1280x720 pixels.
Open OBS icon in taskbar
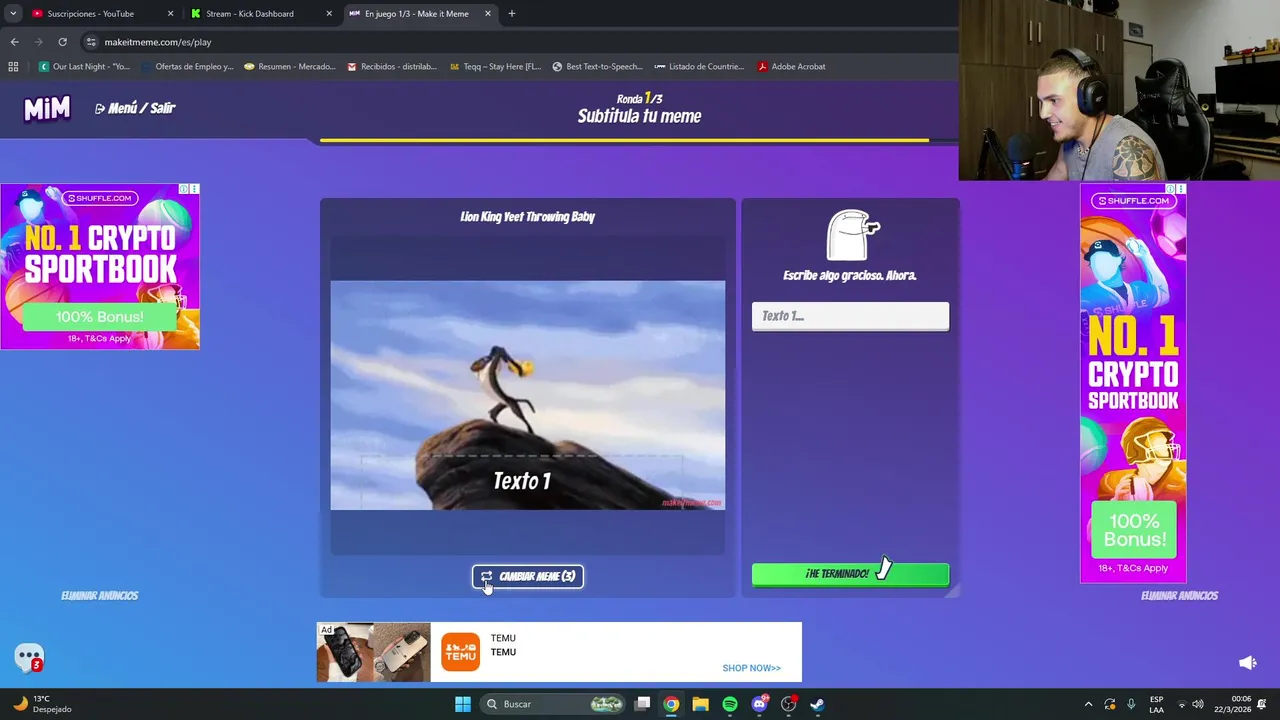(x=788, y=704)
